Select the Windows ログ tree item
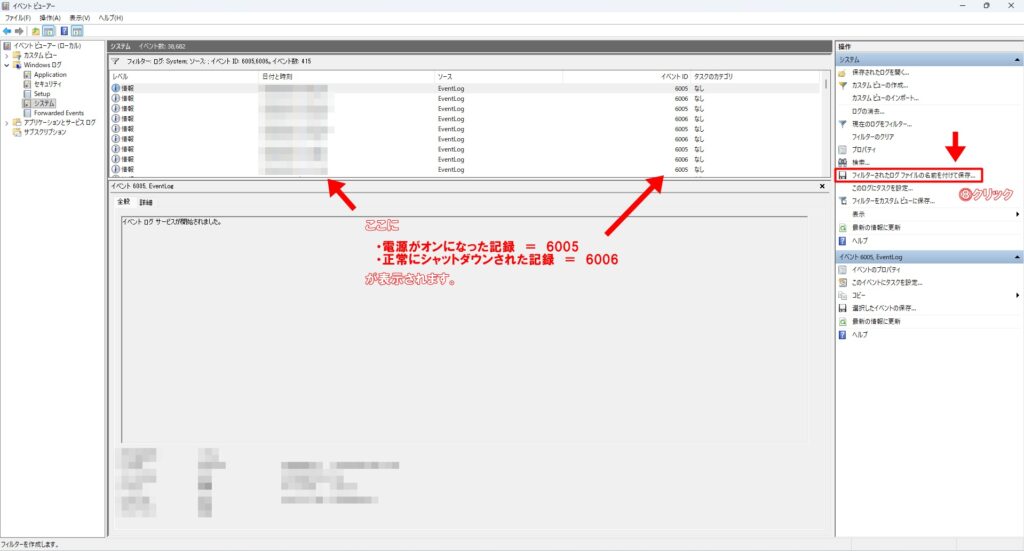The height and width of the screenshot is (551, 1024). pyautogui.click(x=42, y=65)
